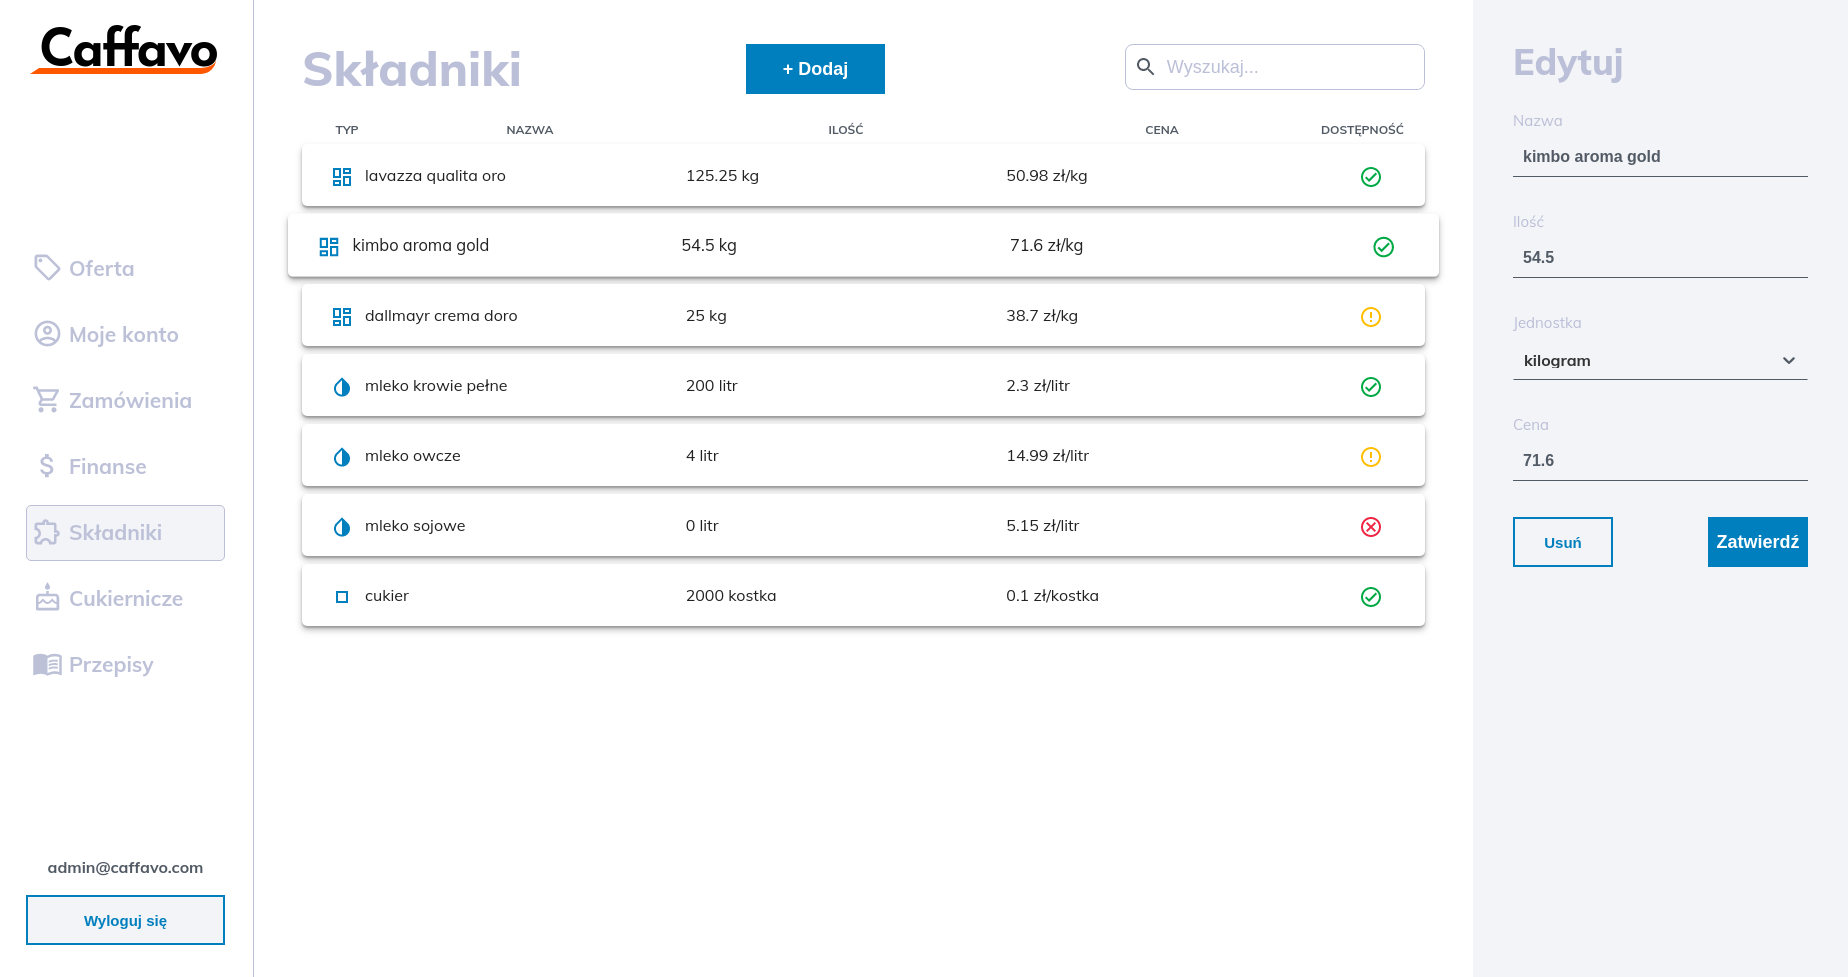Click mleko owcze warning icon
Viewport: 1848px width, 977px height.
coord(1371,457)
